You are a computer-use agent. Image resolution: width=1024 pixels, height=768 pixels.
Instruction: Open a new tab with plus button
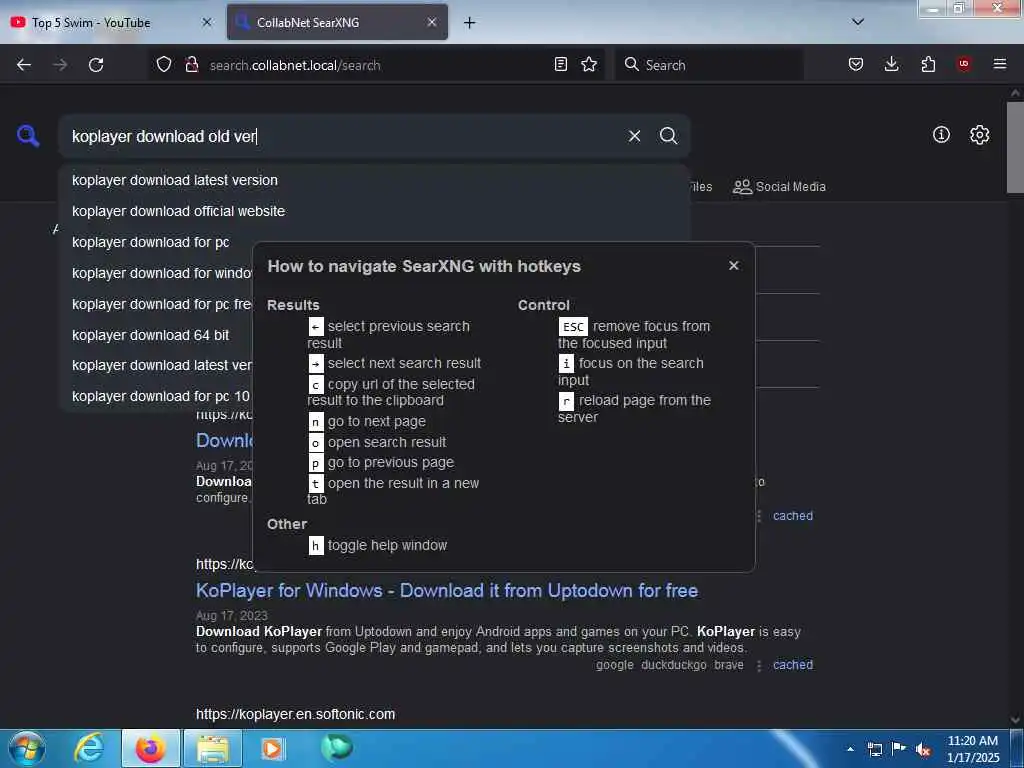coord(470,23)
